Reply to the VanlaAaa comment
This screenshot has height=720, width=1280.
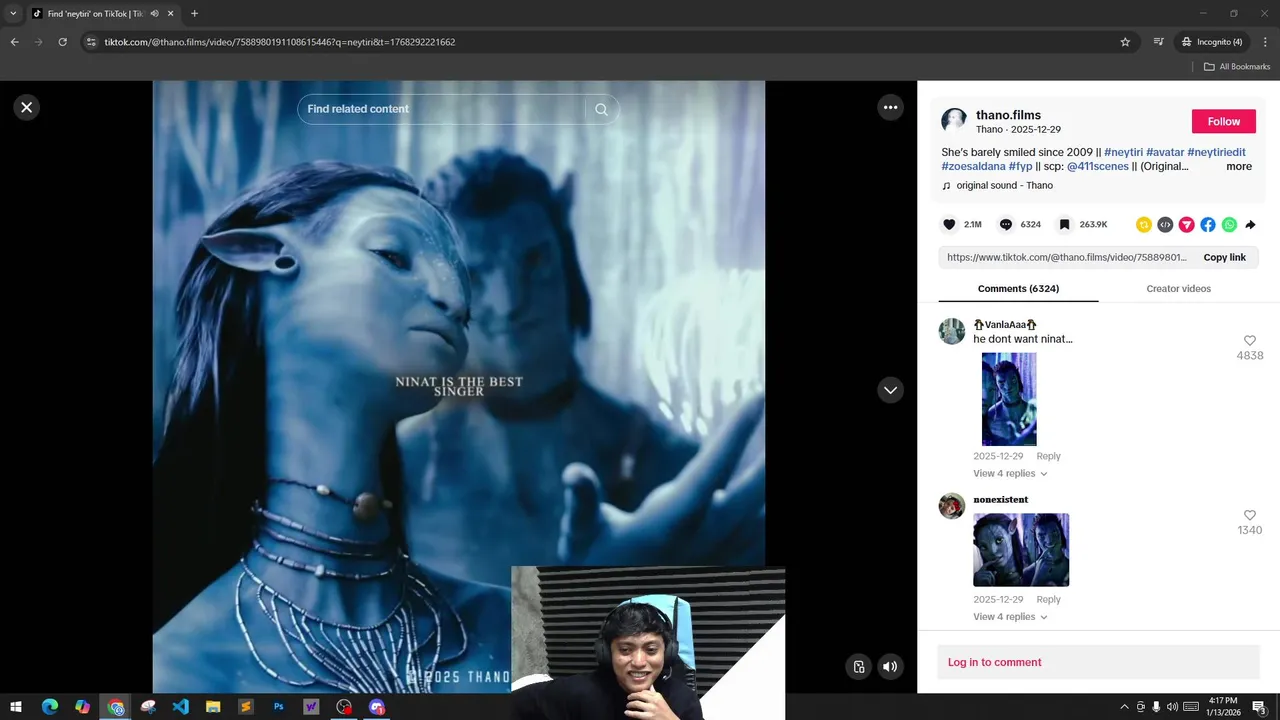click(x=1048, y=456)
